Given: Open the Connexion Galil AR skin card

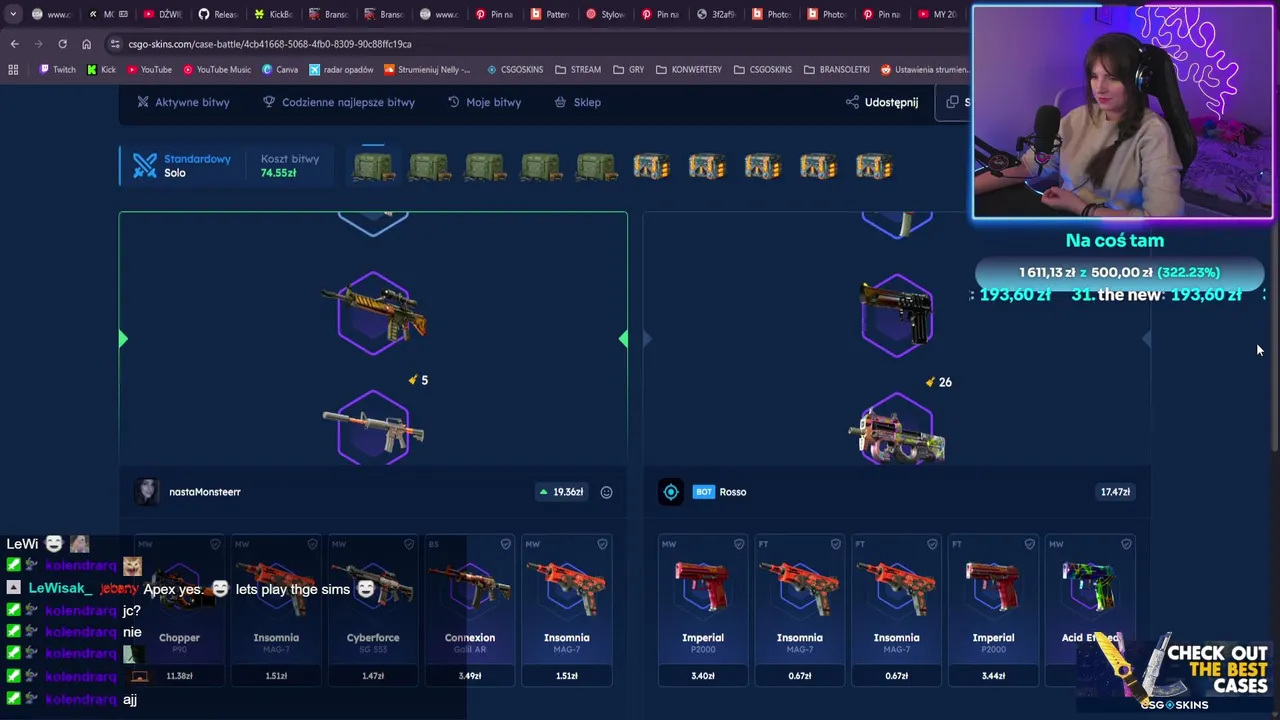Looking at the screenshot, I should click(x=469, y=612).
